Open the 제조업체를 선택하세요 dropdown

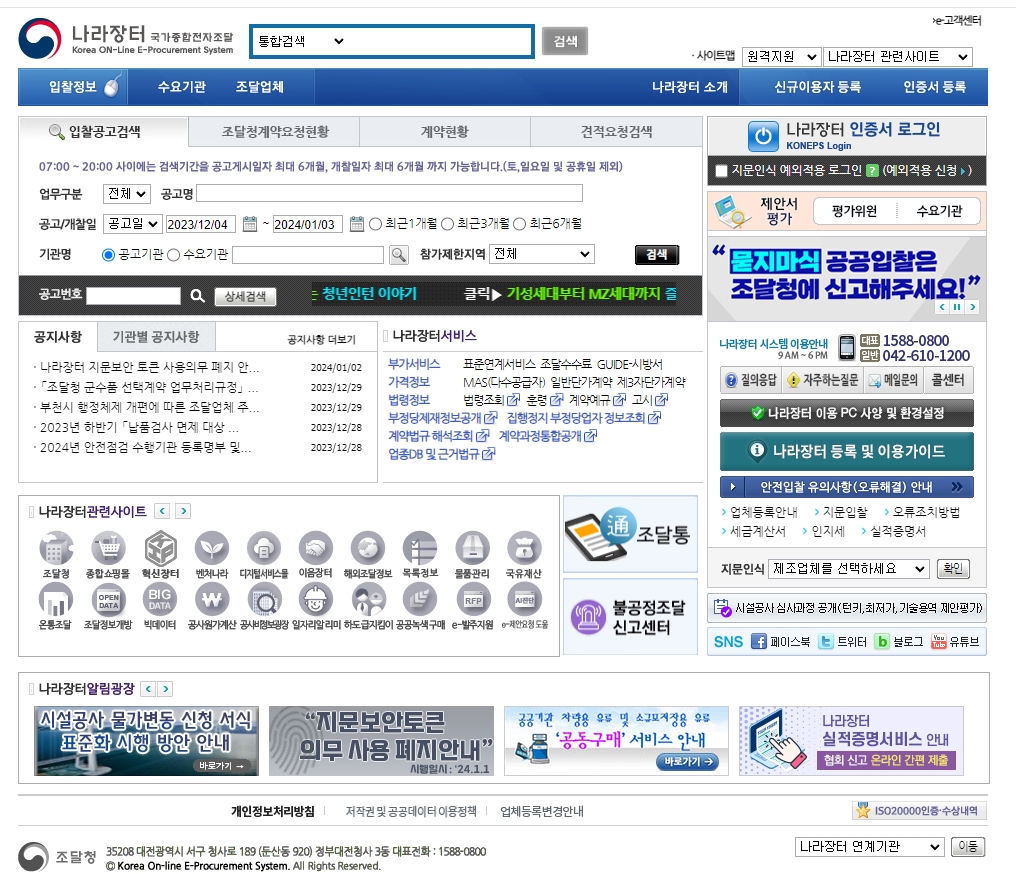pos(849,569)
